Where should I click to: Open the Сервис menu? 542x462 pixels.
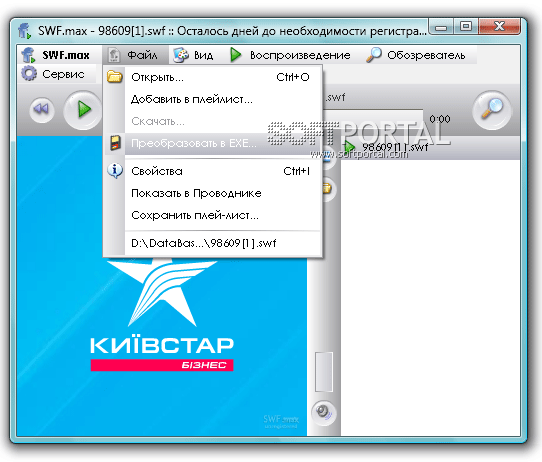(x=54, y=74)
